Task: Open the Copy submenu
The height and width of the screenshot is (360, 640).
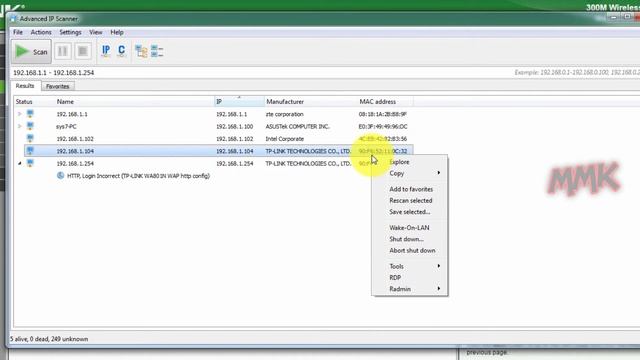Action: click(410, 173)
